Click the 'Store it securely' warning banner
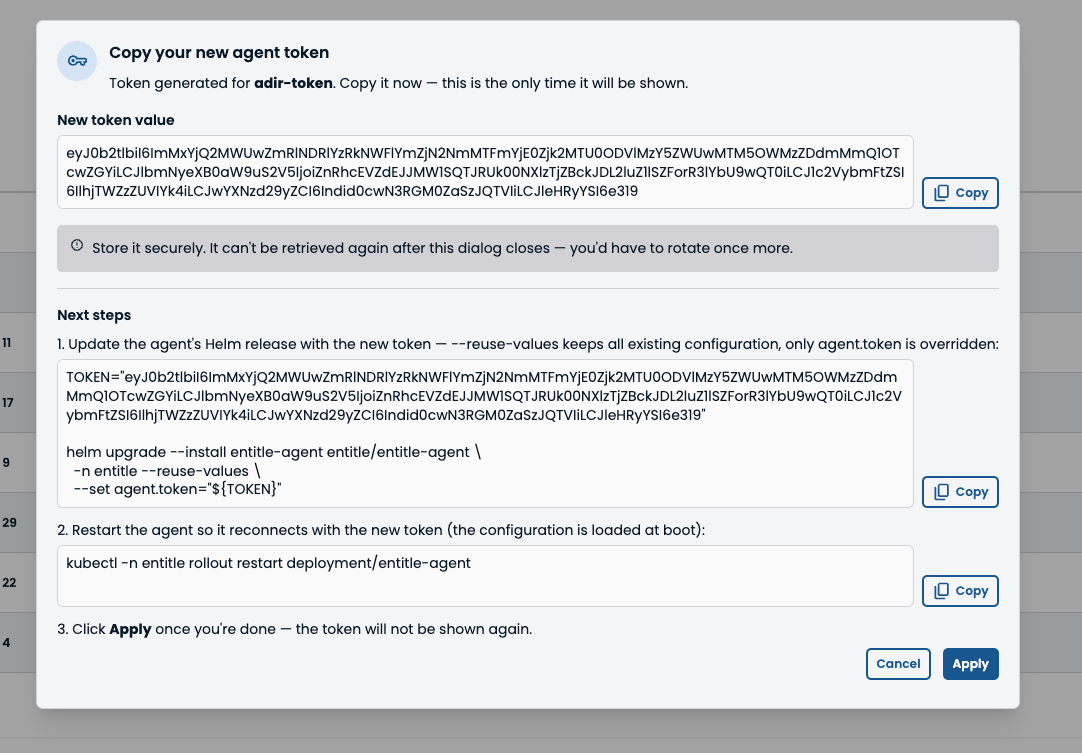 [528, 248]
